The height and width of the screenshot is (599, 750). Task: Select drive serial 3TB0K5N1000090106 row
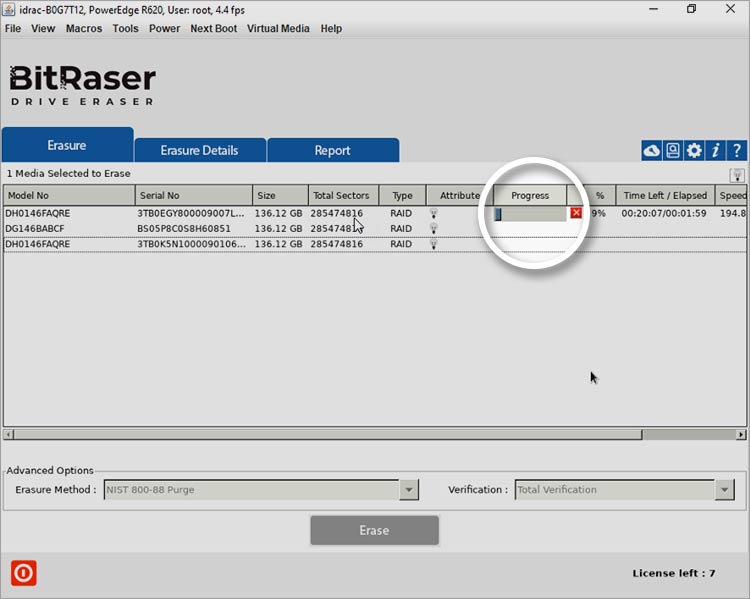click(x=375, y=244)
